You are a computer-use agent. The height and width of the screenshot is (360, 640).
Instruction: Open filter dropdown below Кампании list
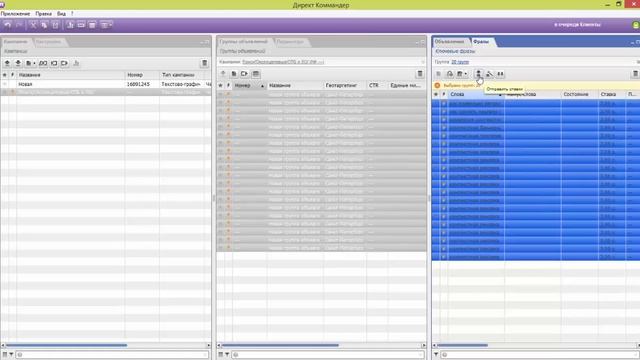[11, 355]
